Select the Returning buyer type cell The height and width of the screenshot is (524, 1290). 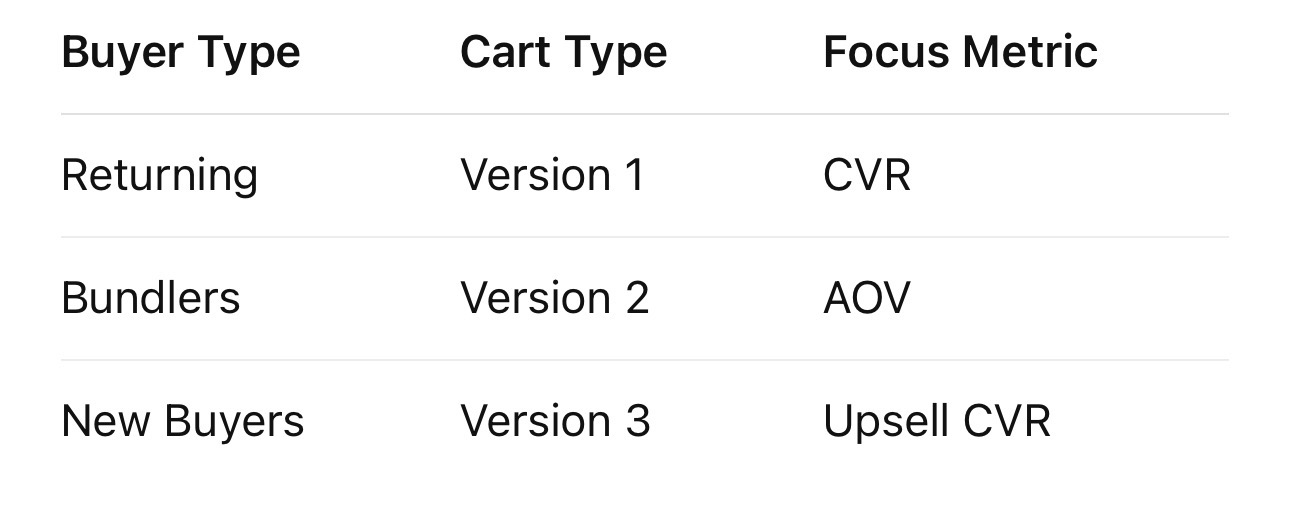[x=159, y=175]
